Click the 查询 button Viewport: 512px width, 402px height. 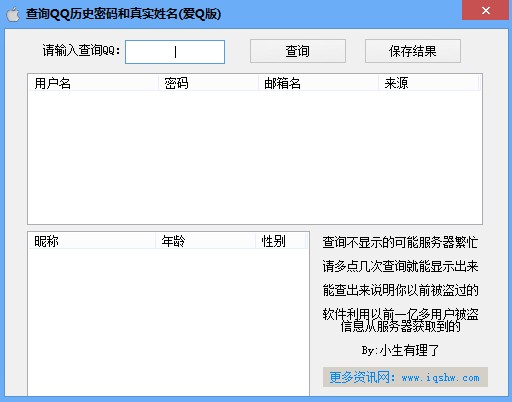[298, 51]
